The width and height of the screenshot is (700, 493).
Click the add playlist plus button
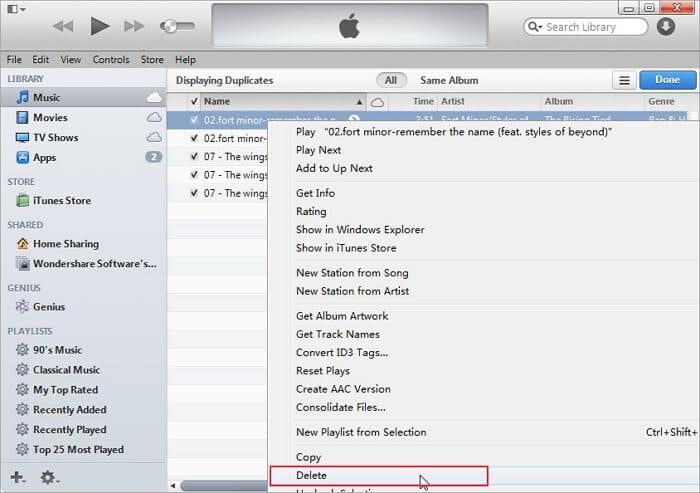pos(17,477)
